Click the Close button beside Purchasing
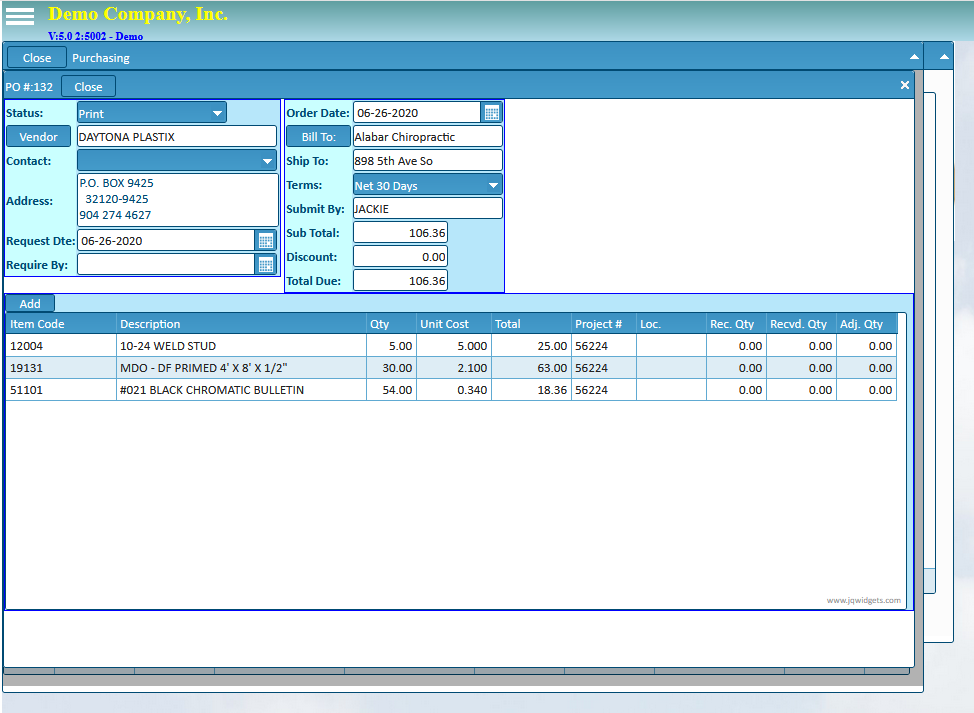Image resolution: width=974 pixels, height=713 pixels. 37,58
